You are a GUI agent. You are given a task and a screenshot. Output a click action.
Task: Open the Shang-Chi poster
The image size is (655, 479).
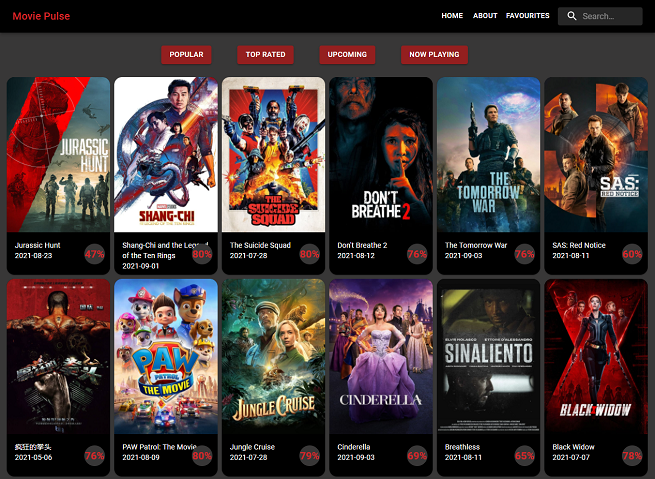point(166,155)
